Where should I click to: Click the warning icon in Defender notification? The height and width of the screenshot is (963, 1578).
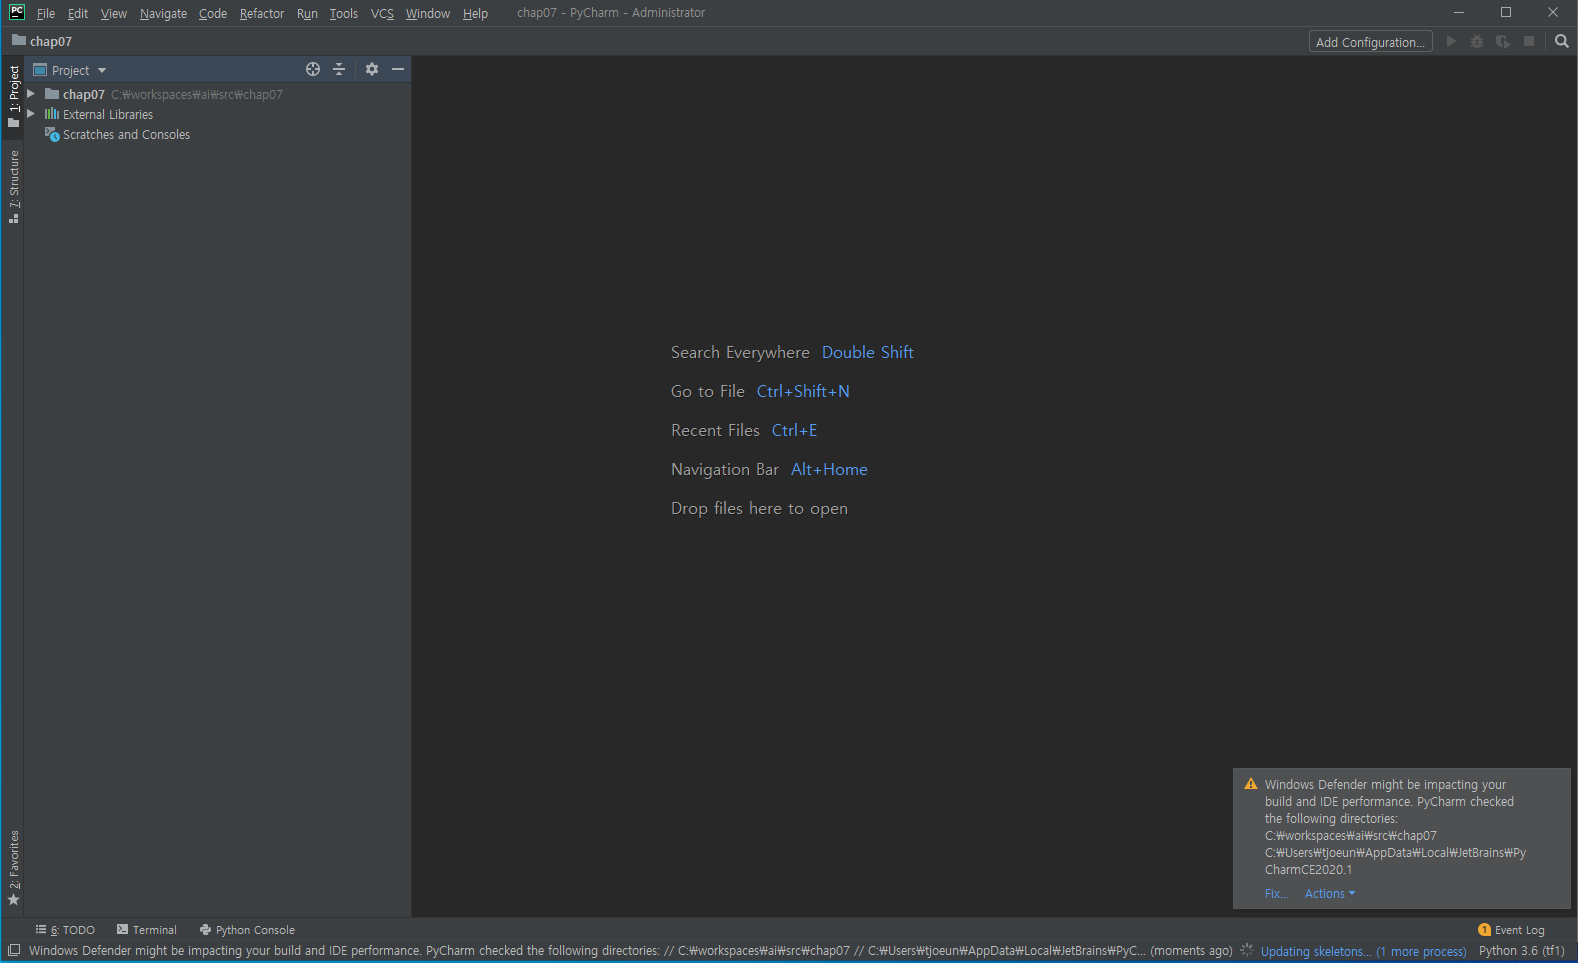click(1250, 784)
